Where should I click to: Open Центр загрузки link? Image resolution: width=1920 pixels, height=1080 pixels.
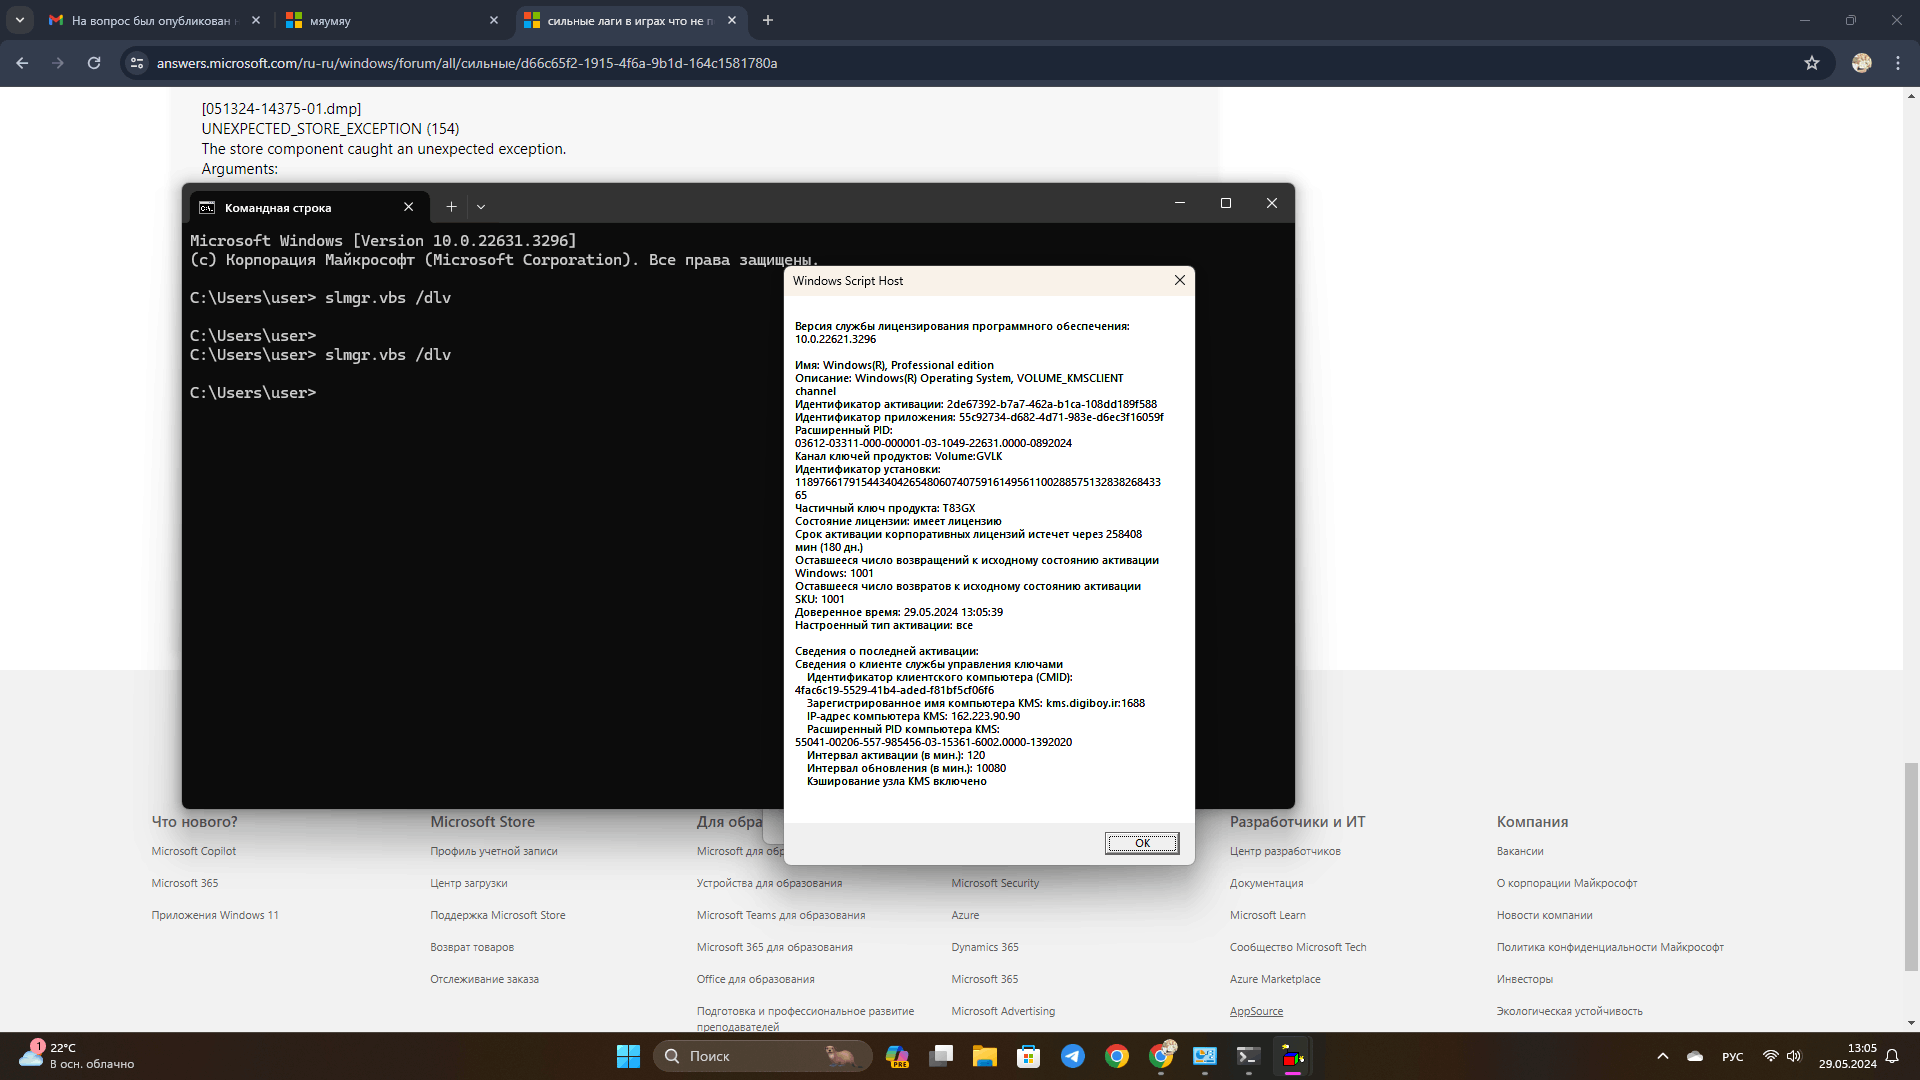469,883
